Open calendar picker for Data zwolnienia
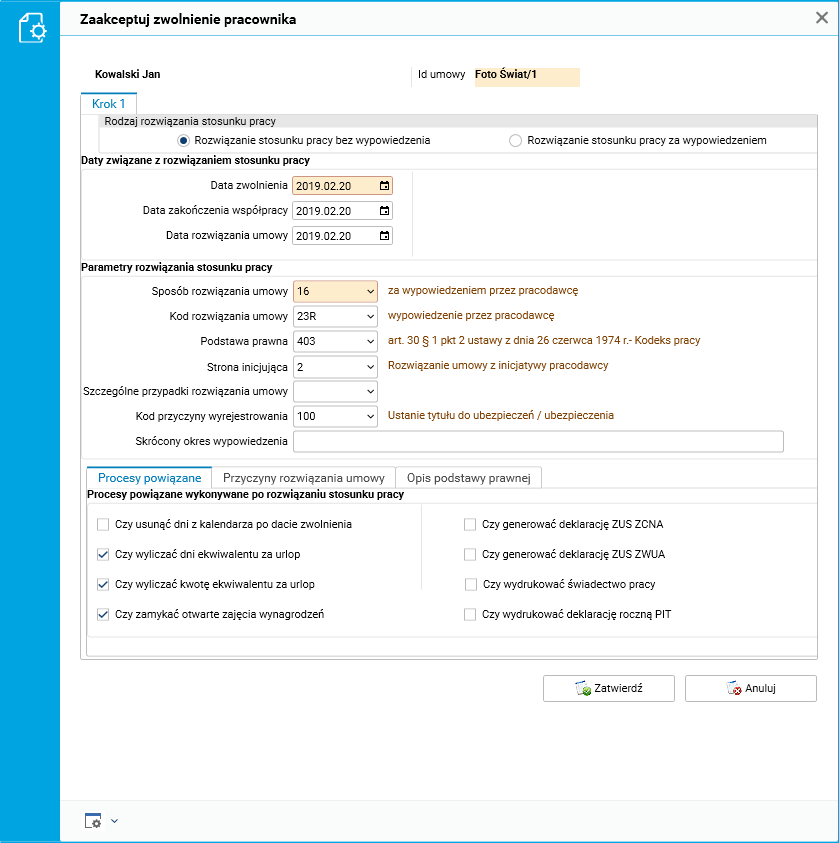839x843 pixels. coord(385,186)
